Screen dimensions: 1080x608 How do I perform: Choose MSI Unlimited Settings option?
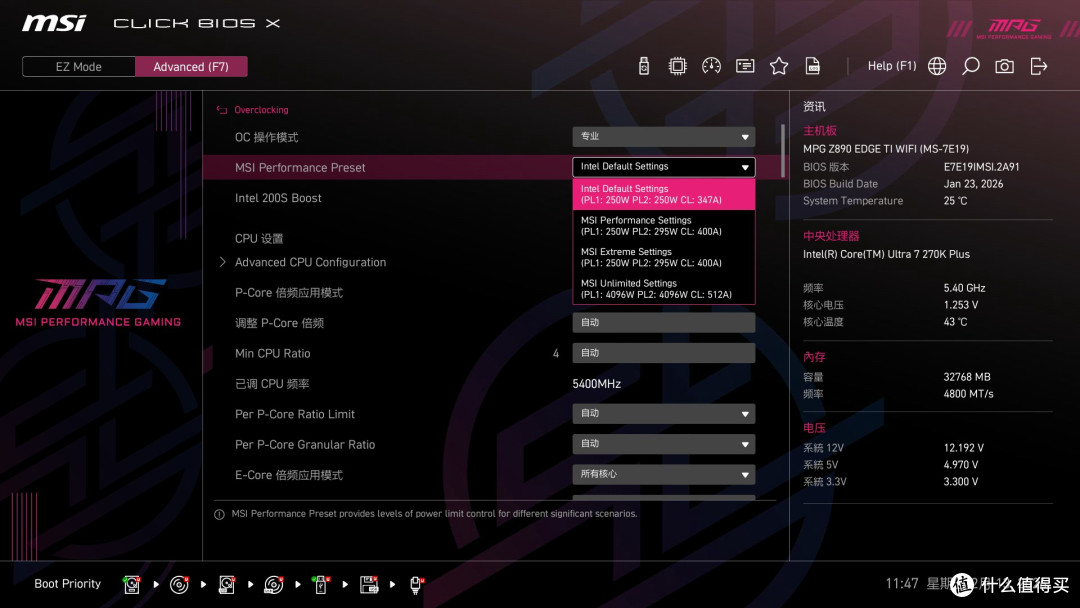pyautogui.click(x=663, y=289)
